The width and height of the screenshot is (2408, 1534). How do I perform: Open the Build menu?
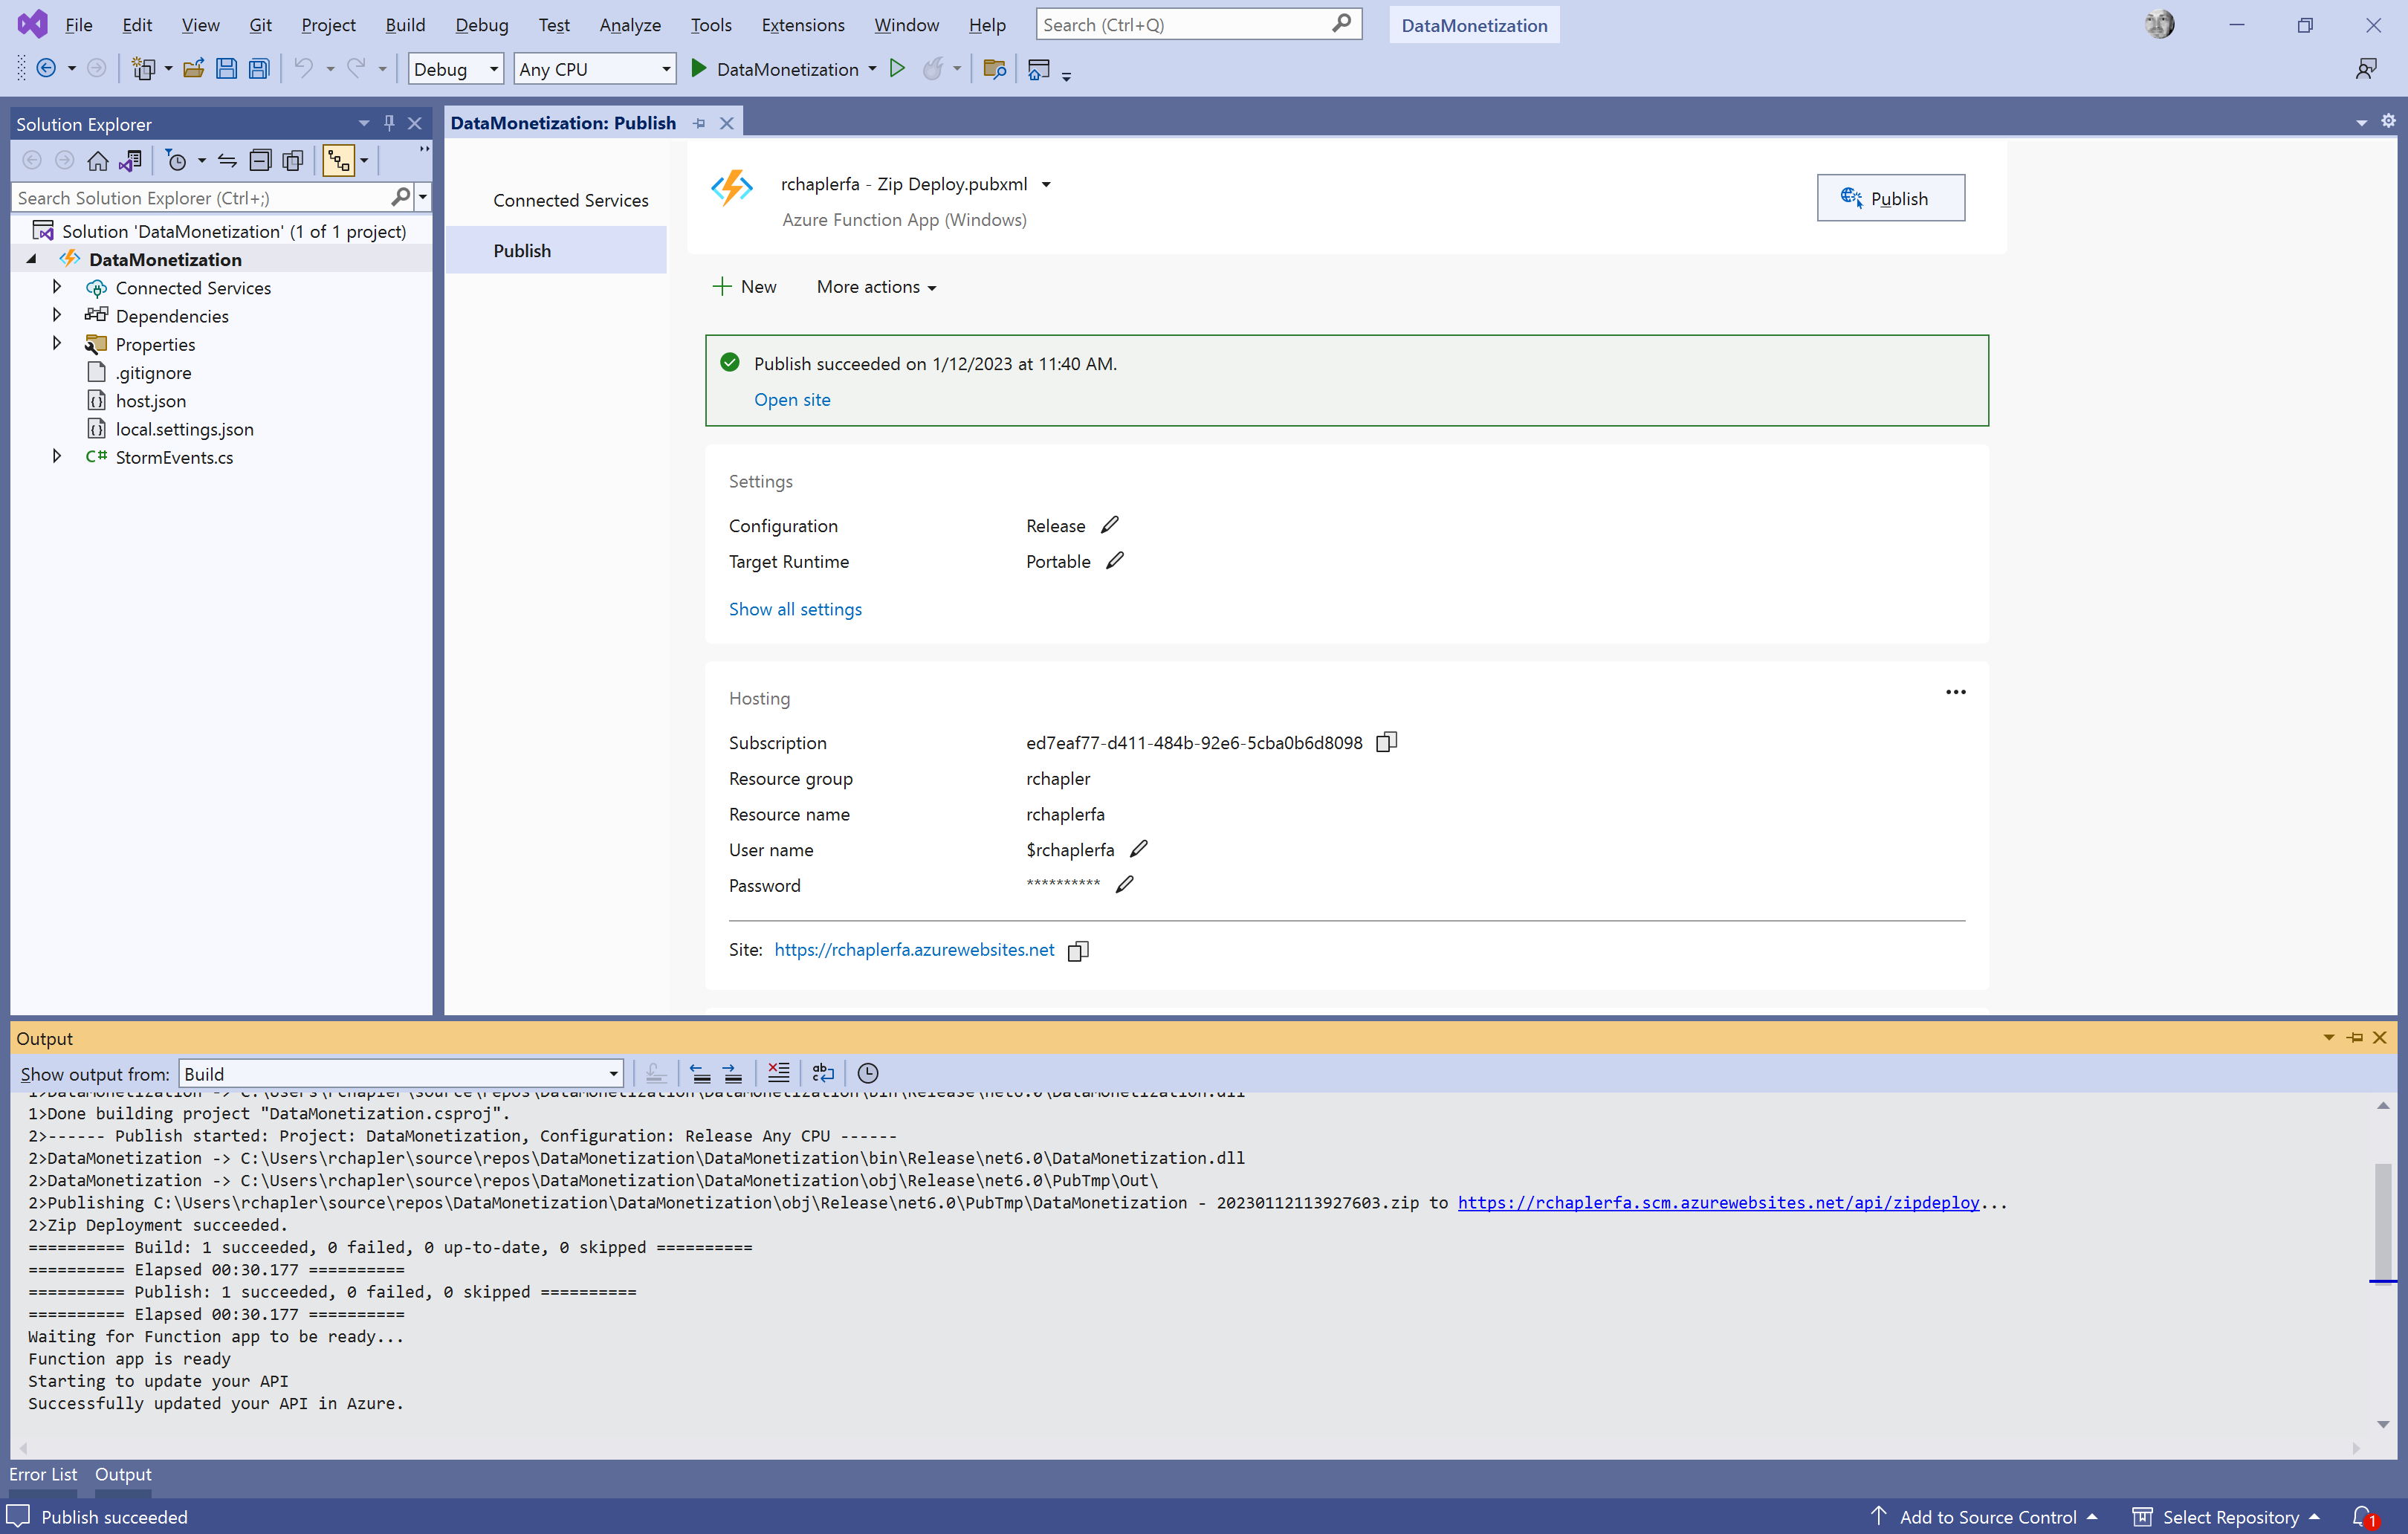[x=405, y=25]
